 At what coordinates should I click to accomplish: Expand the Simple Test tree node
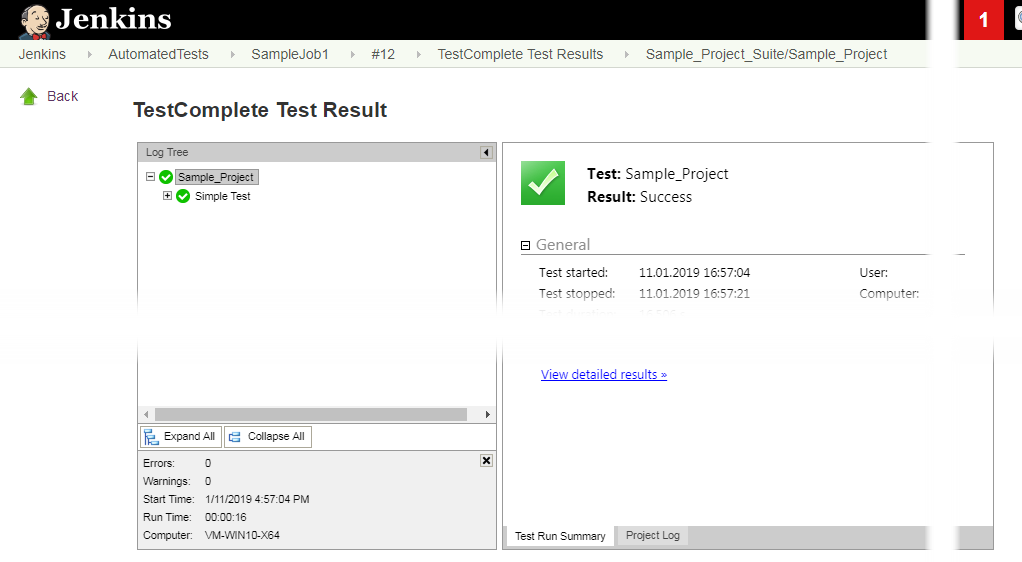pos(168,196)
